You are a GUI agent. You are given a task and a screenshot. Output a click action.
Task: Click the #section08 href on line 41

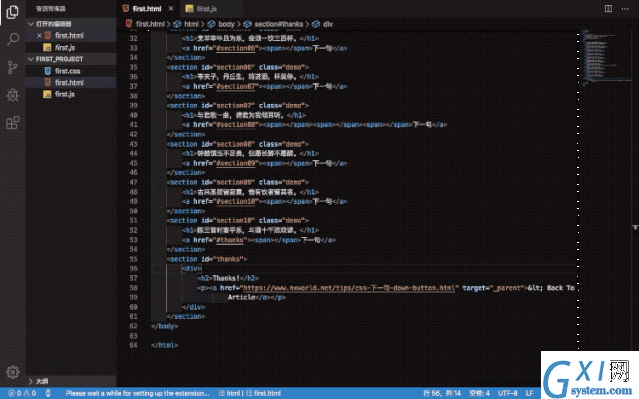[236, 125]
